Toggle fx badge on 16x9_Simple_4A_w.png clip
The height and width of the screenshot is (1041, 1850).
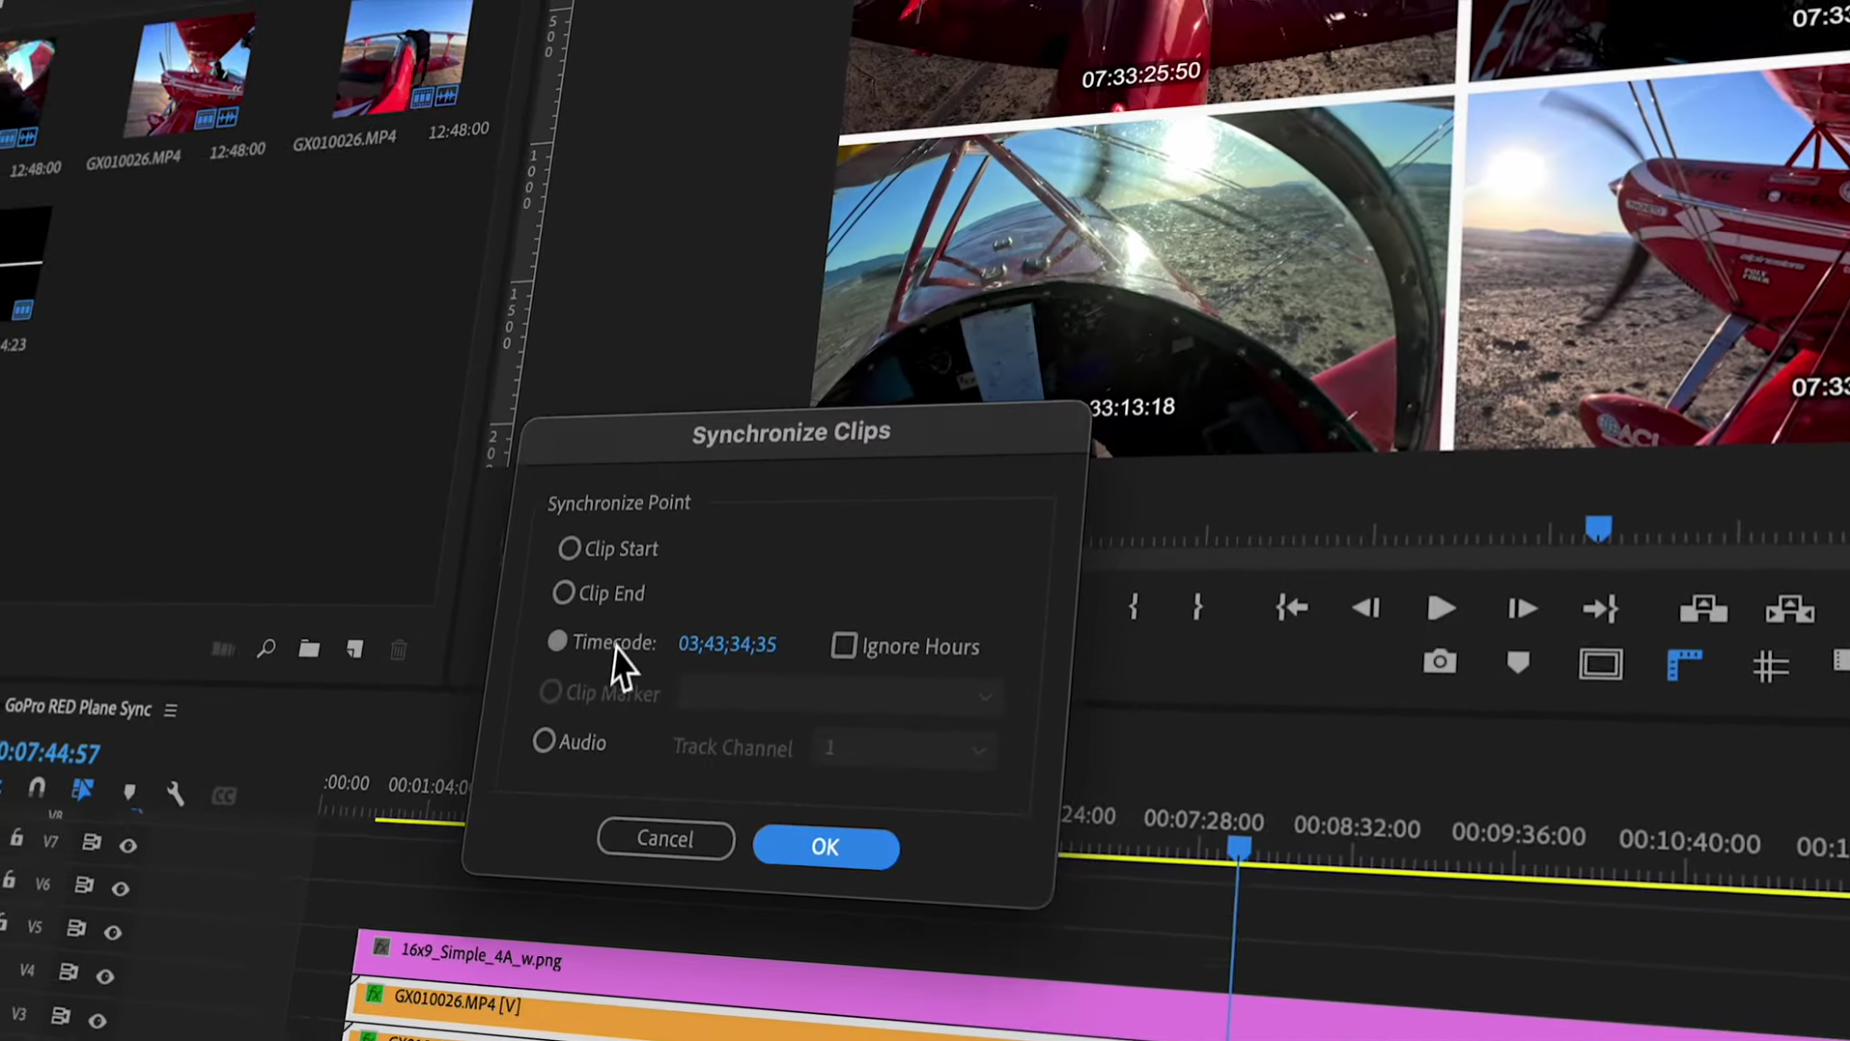click(x=381, y=946)
